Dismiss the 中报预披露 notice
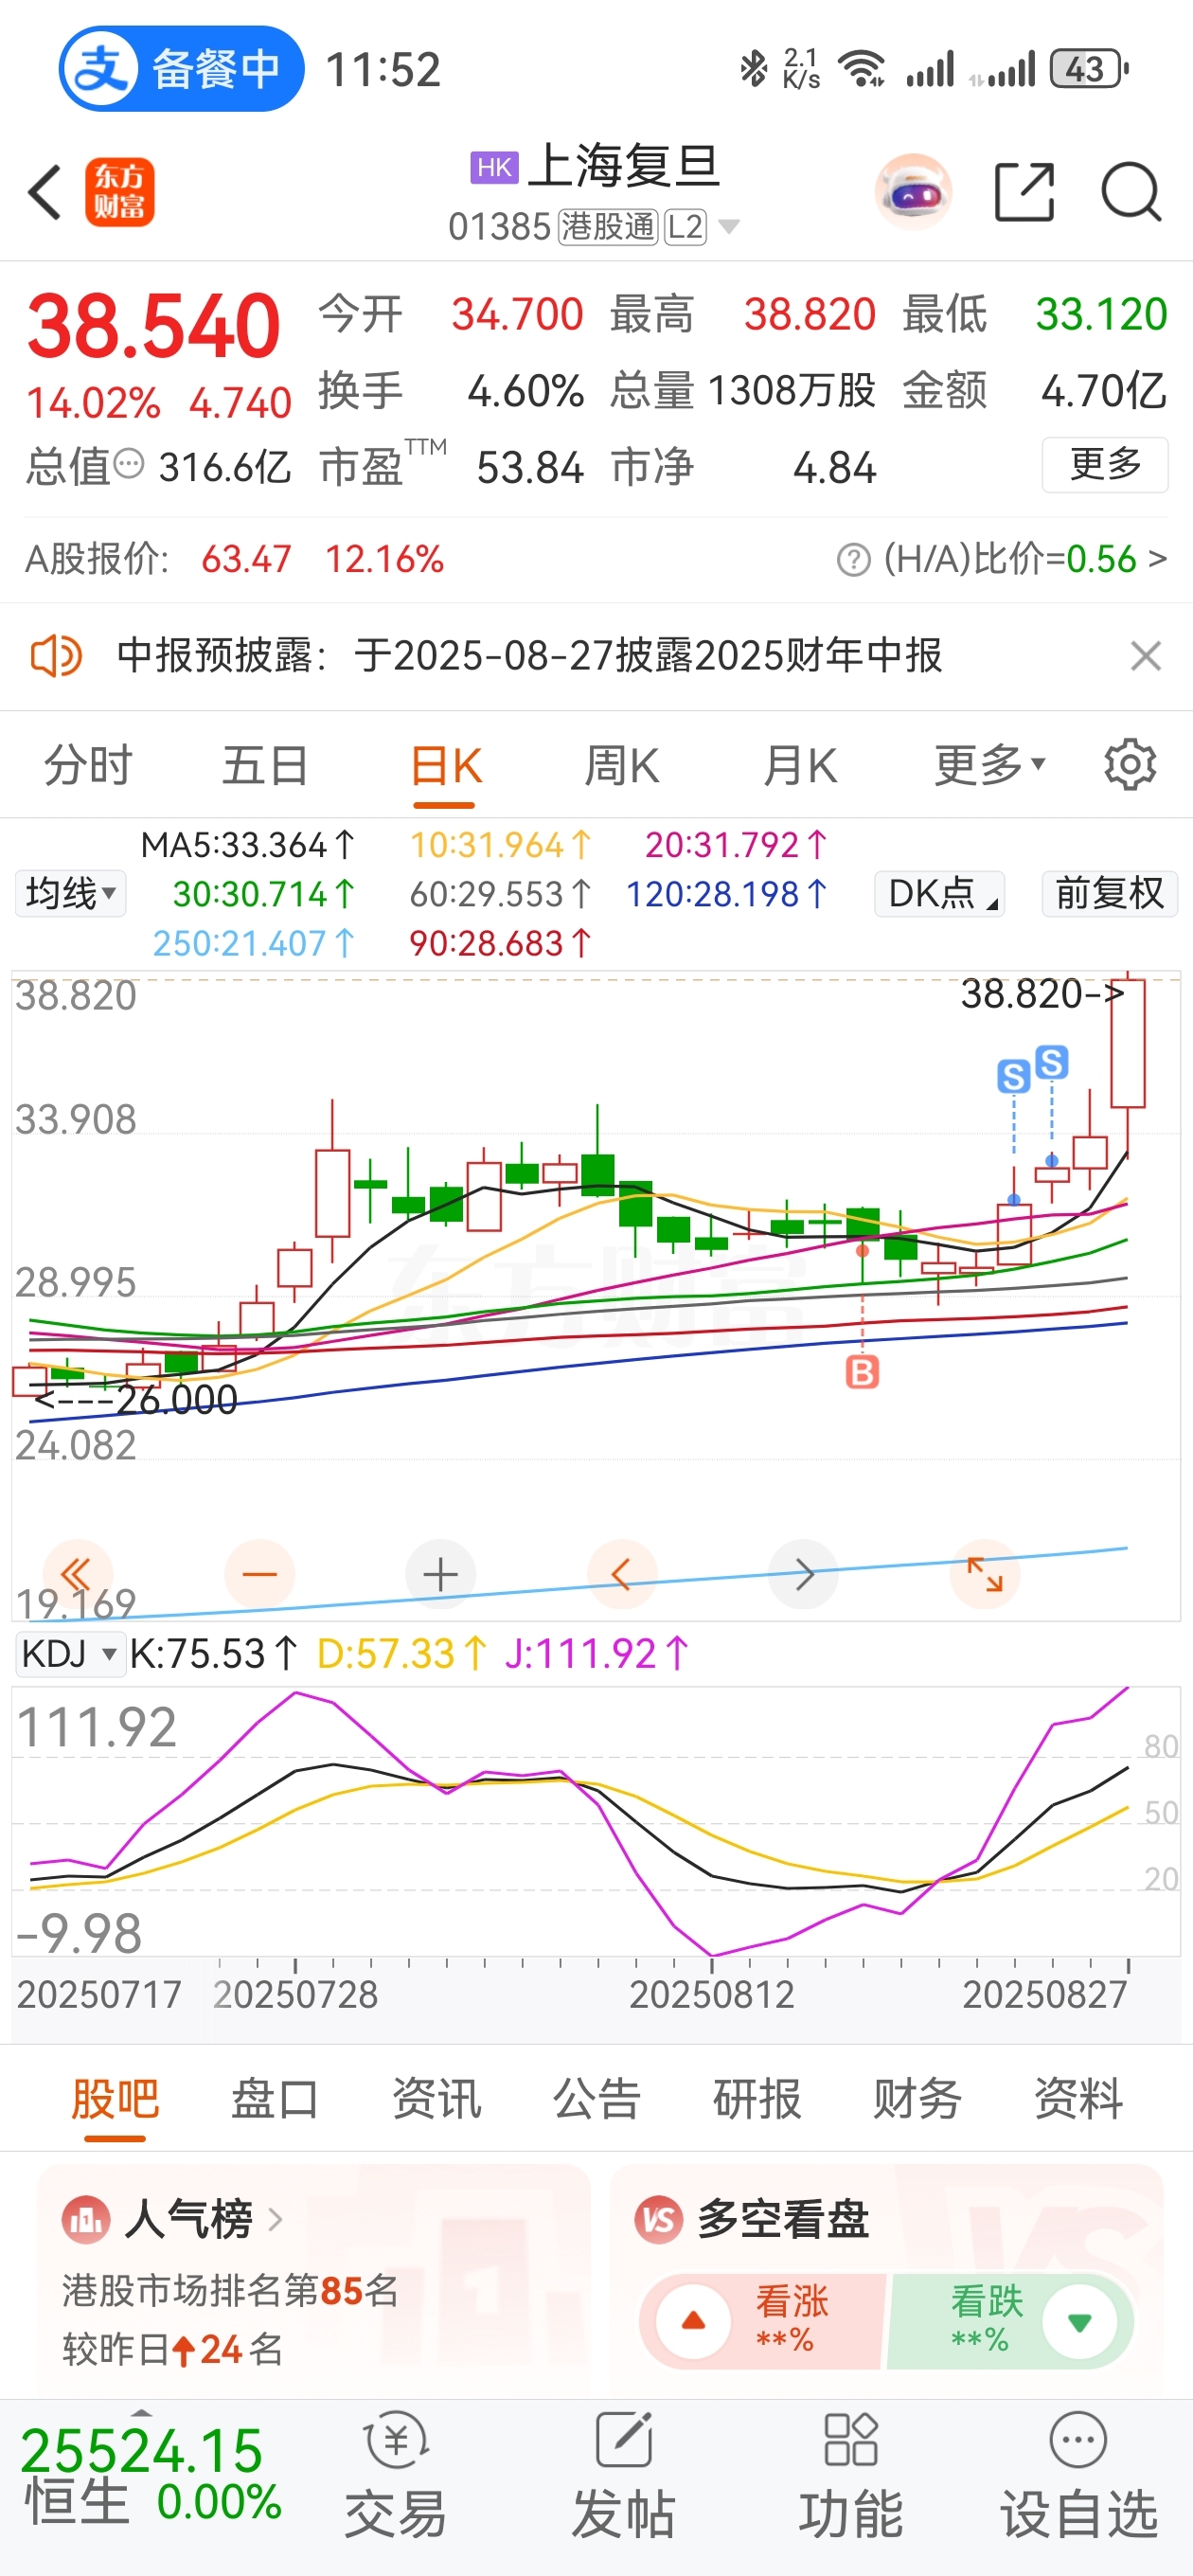The image size is (1193, 2576). click(x=1145, y=657)
